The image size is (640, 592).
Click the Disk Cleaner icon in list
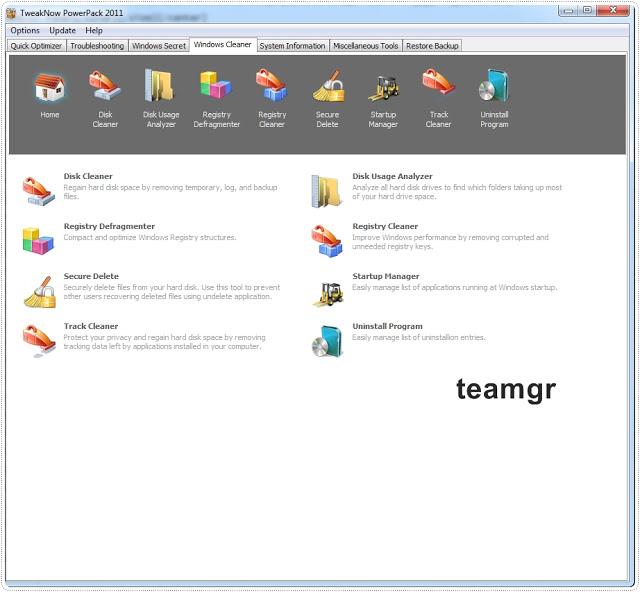39,191
